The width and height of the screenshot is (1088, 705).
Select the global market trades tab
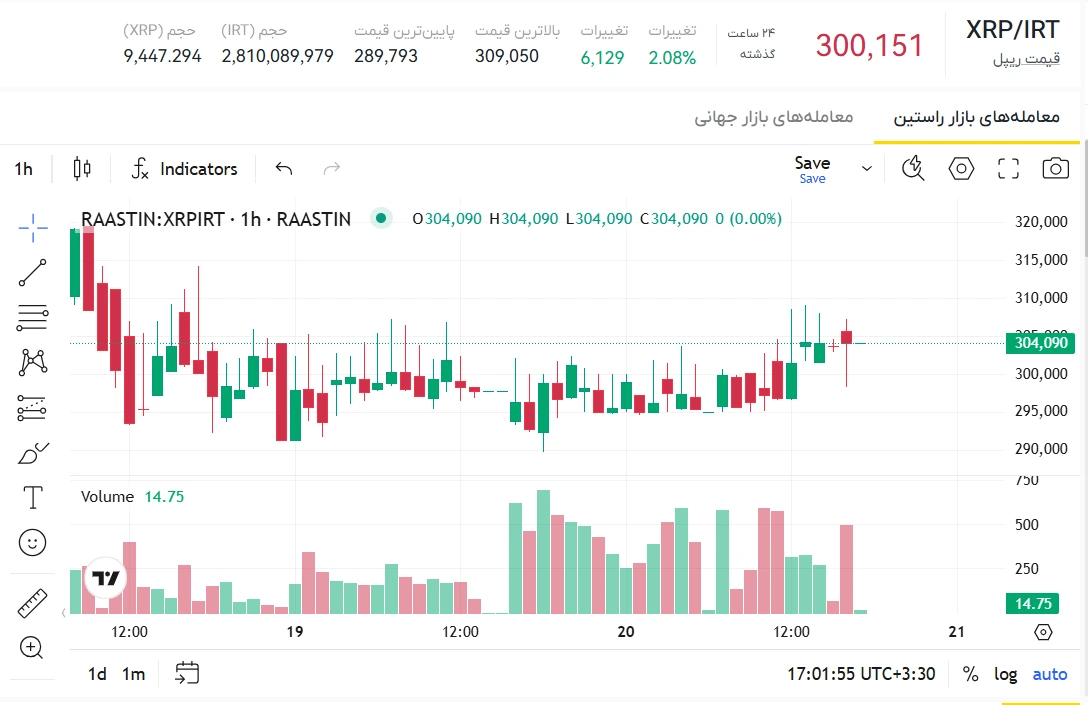pyautogui.click(x=774, y=117)
